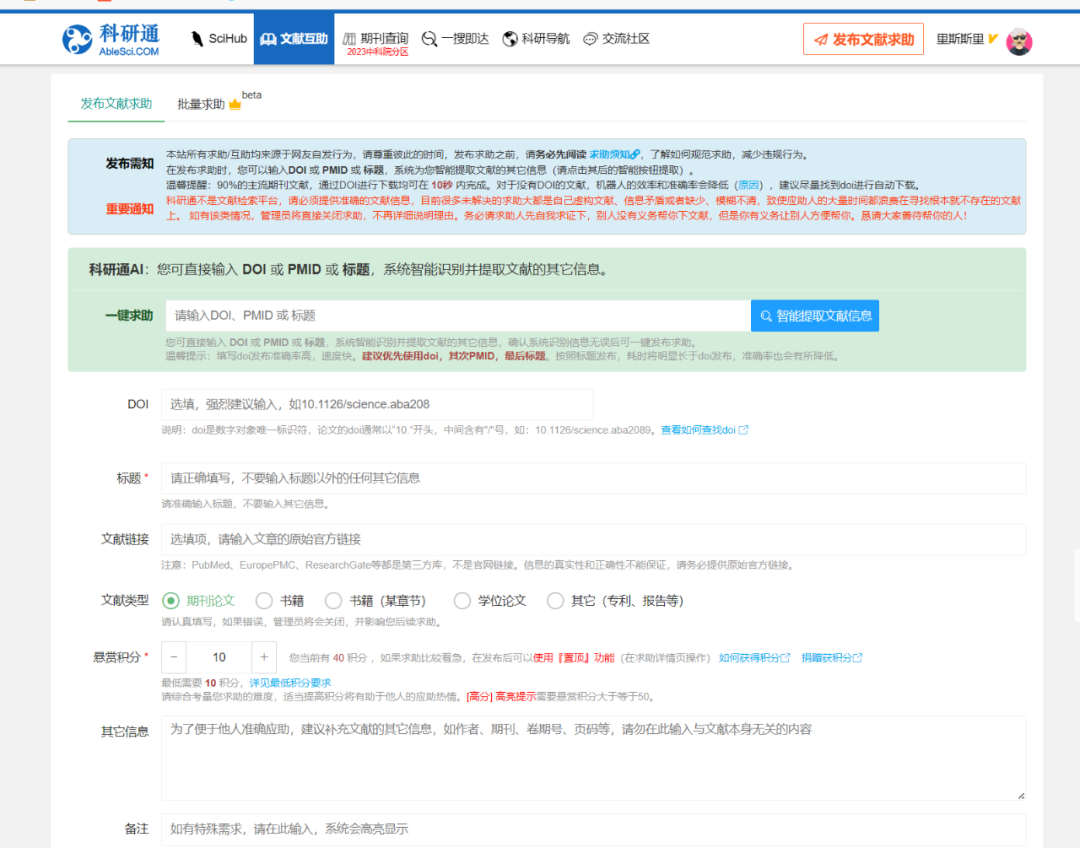Click the user avatar picture
1080x848 pixels.
(1019, 41)
